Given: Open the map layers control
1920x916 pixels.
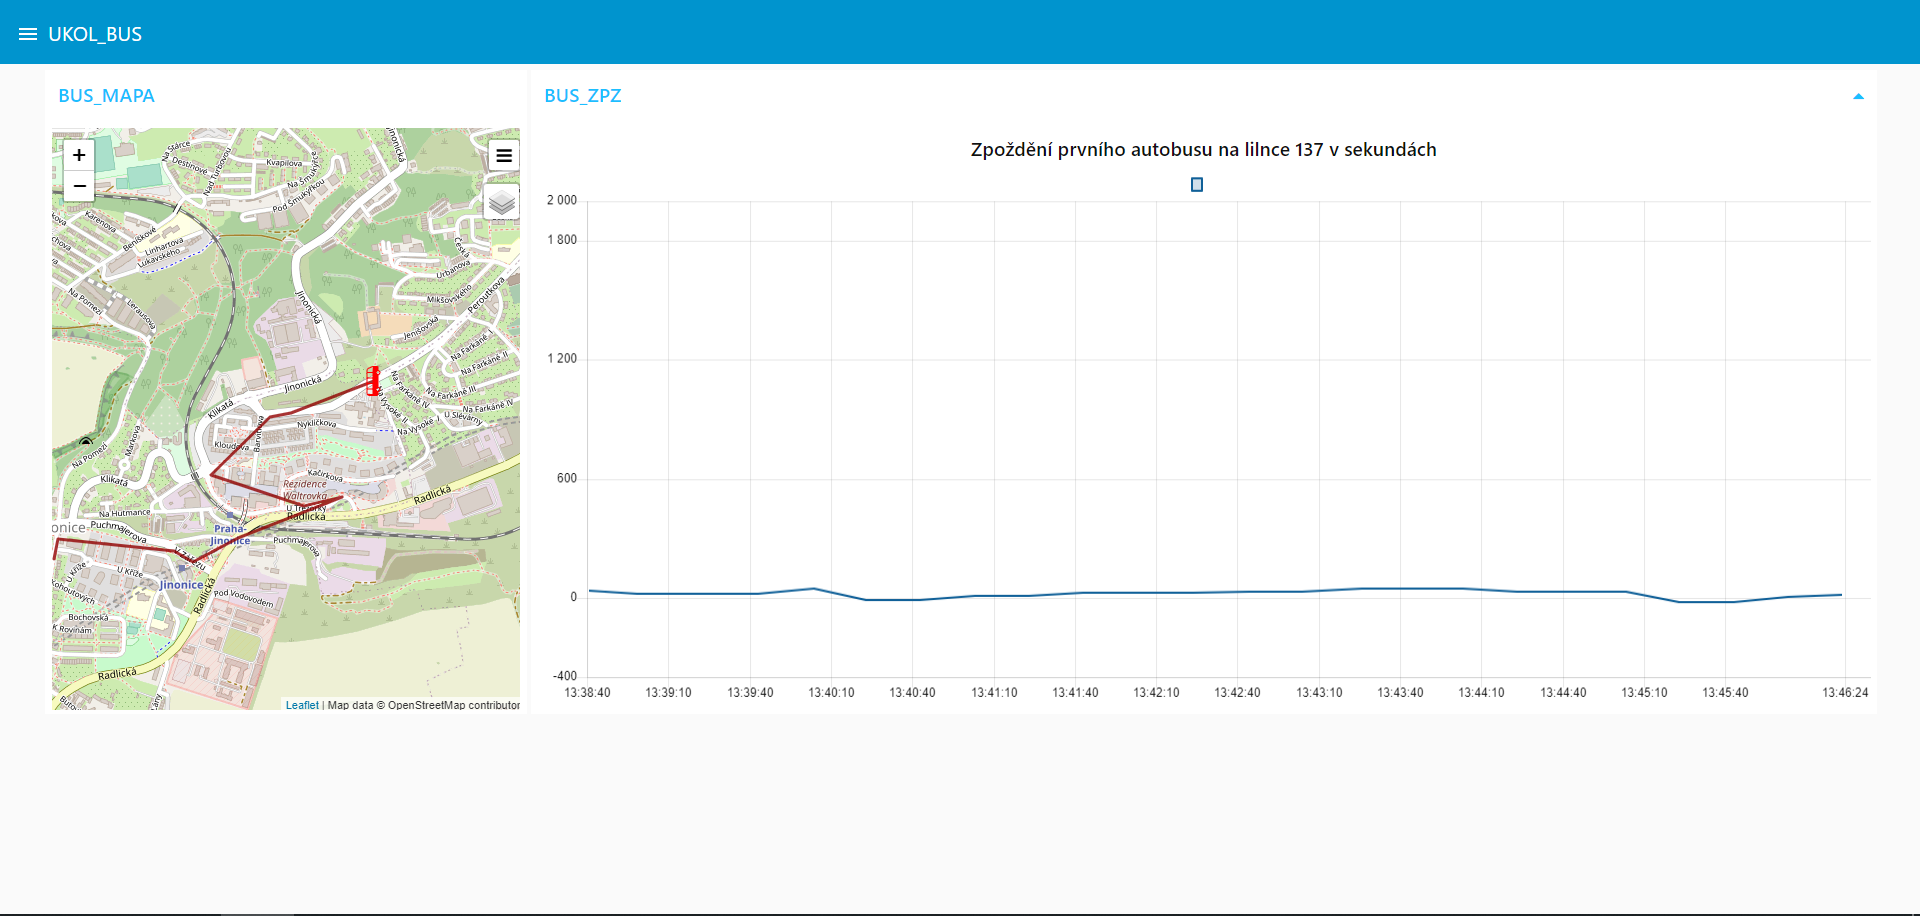Looking at the screenshot, I should [x=502, y=202].
